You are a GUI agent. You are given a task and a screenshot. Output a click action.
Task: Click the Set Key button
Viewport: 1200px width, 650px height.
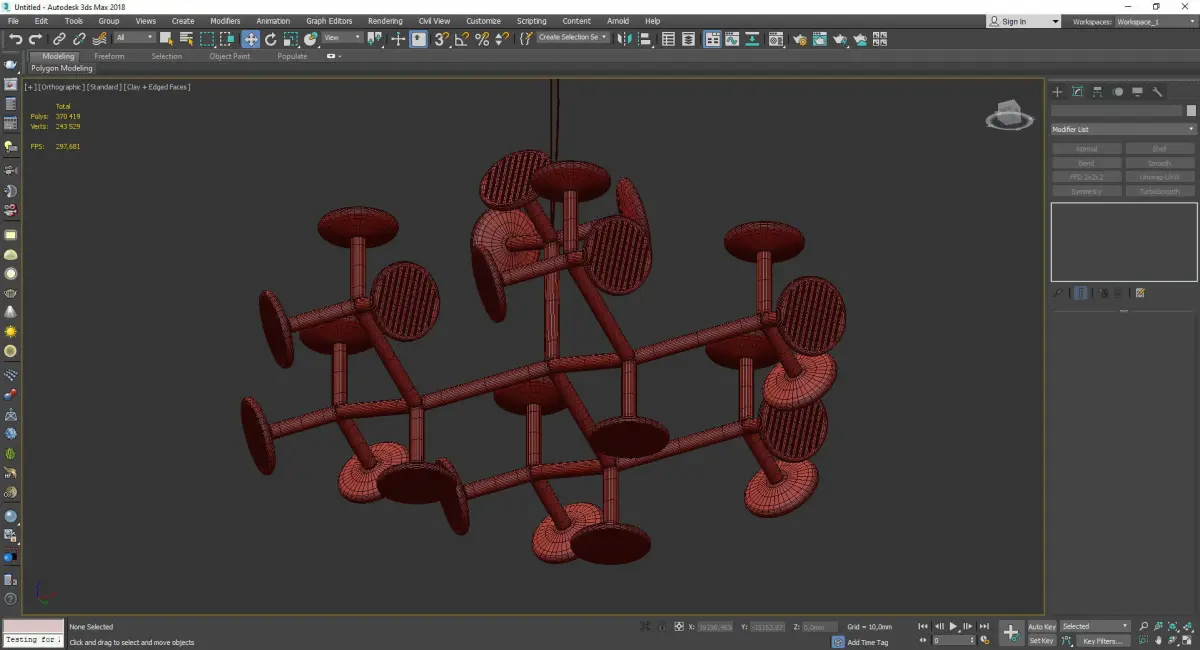click(1042, 640)
